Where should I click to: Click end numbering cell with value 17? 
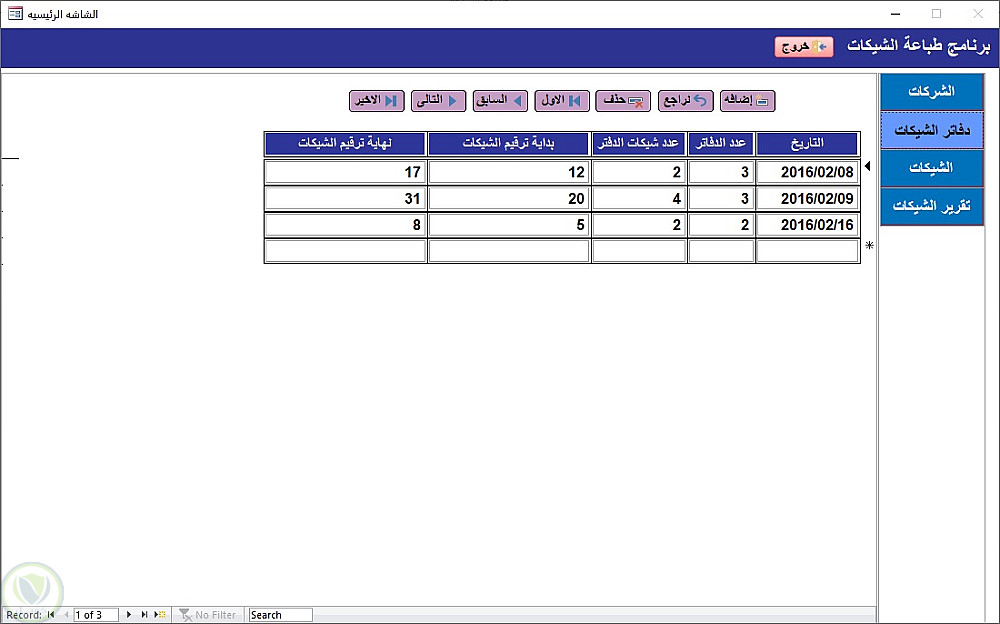345,172
